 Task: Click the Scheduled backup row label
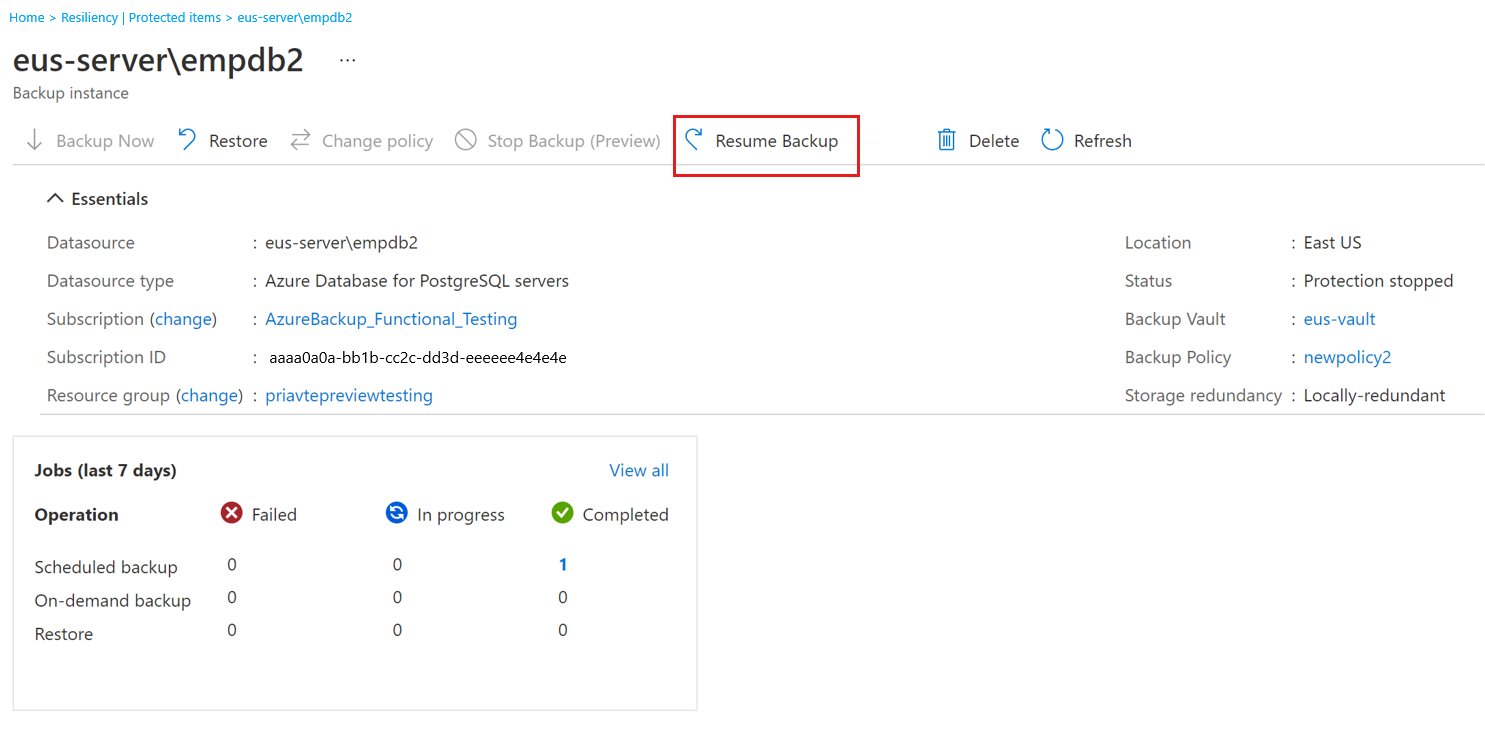coord(106,567)
